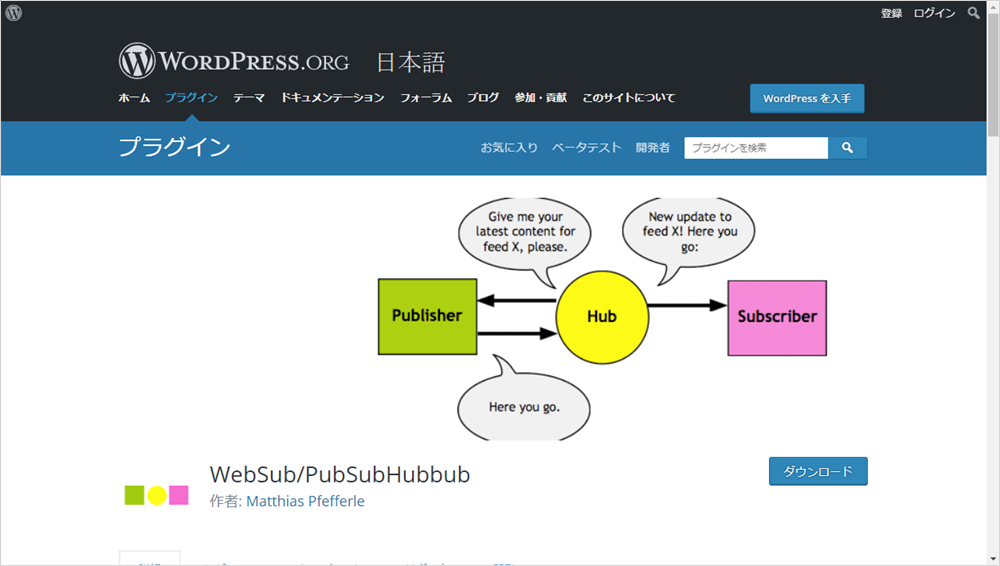Click the Publisher/Hub/Subscriber banner diagram
The width and height of the screenshot is (1000, 566).
(602, 318)
